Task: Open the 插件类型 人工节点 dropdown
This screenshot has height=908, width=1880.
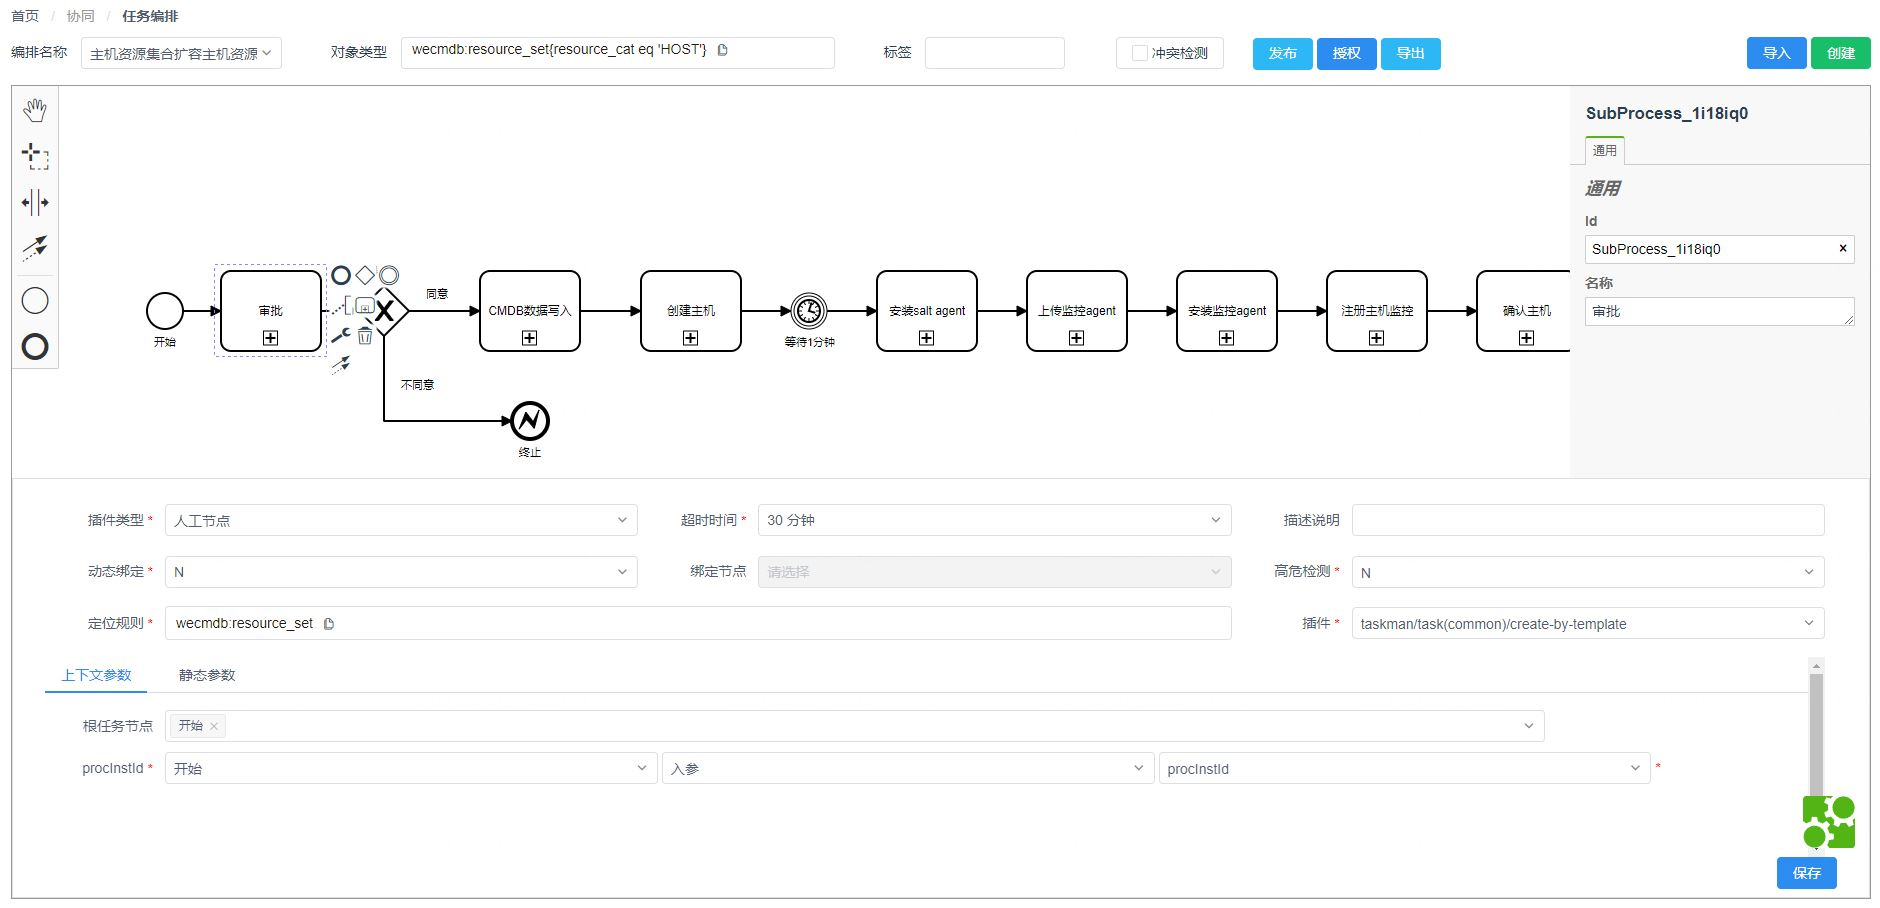Action: [x=401, y=520]
